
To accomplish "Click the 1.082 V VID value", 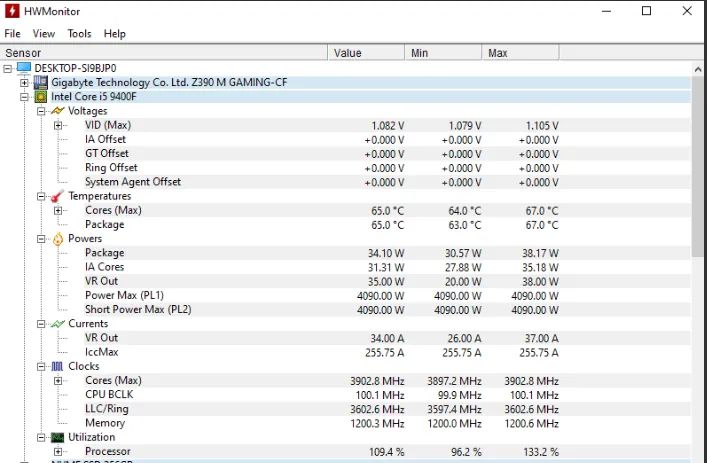I will pyautogui.click(x=388, y=126).
